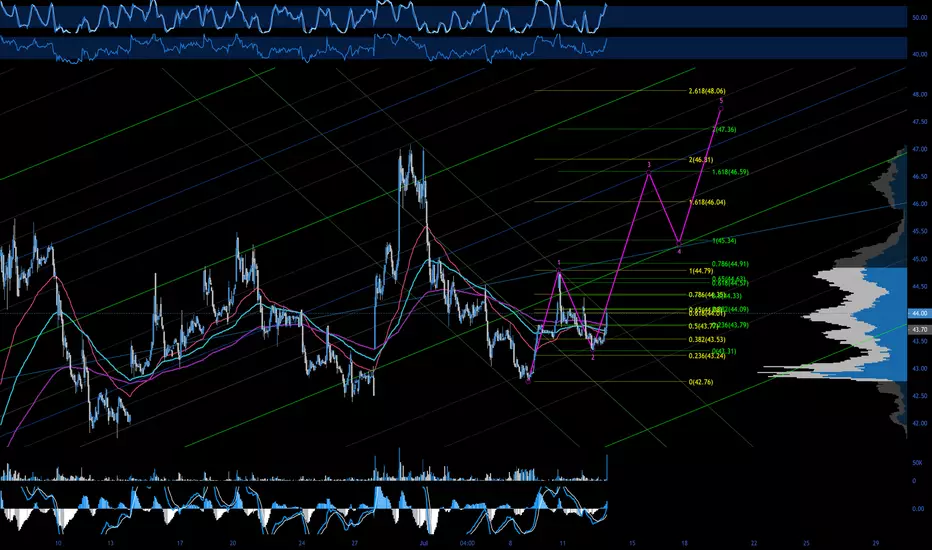The height and width of the screenshot is (550, 932).
Task: Click the 50K volume scale label
Action: (918, 463)
